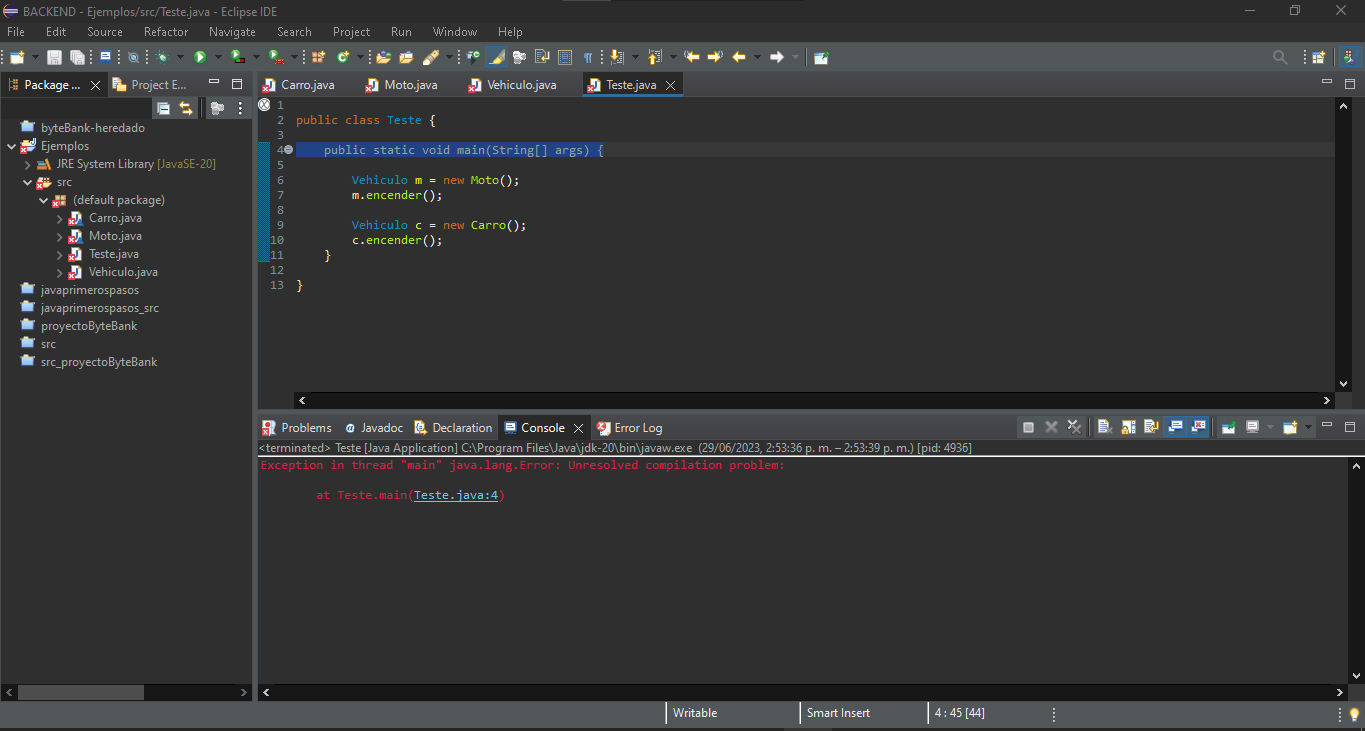Collapse the Ejemplos project tree node
This screenshot has width=1365, height=731.
(x=12, y=146)
